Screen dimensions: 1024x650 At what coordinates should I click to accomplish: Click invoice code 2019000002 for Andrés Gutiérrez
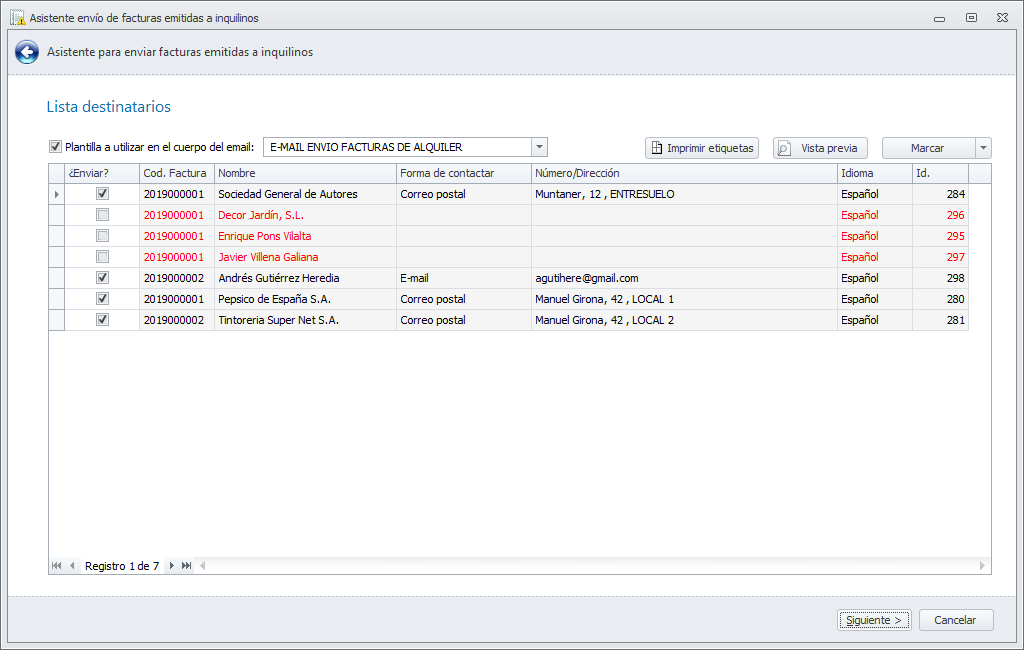pyautogui.click(x=177, y=278)
